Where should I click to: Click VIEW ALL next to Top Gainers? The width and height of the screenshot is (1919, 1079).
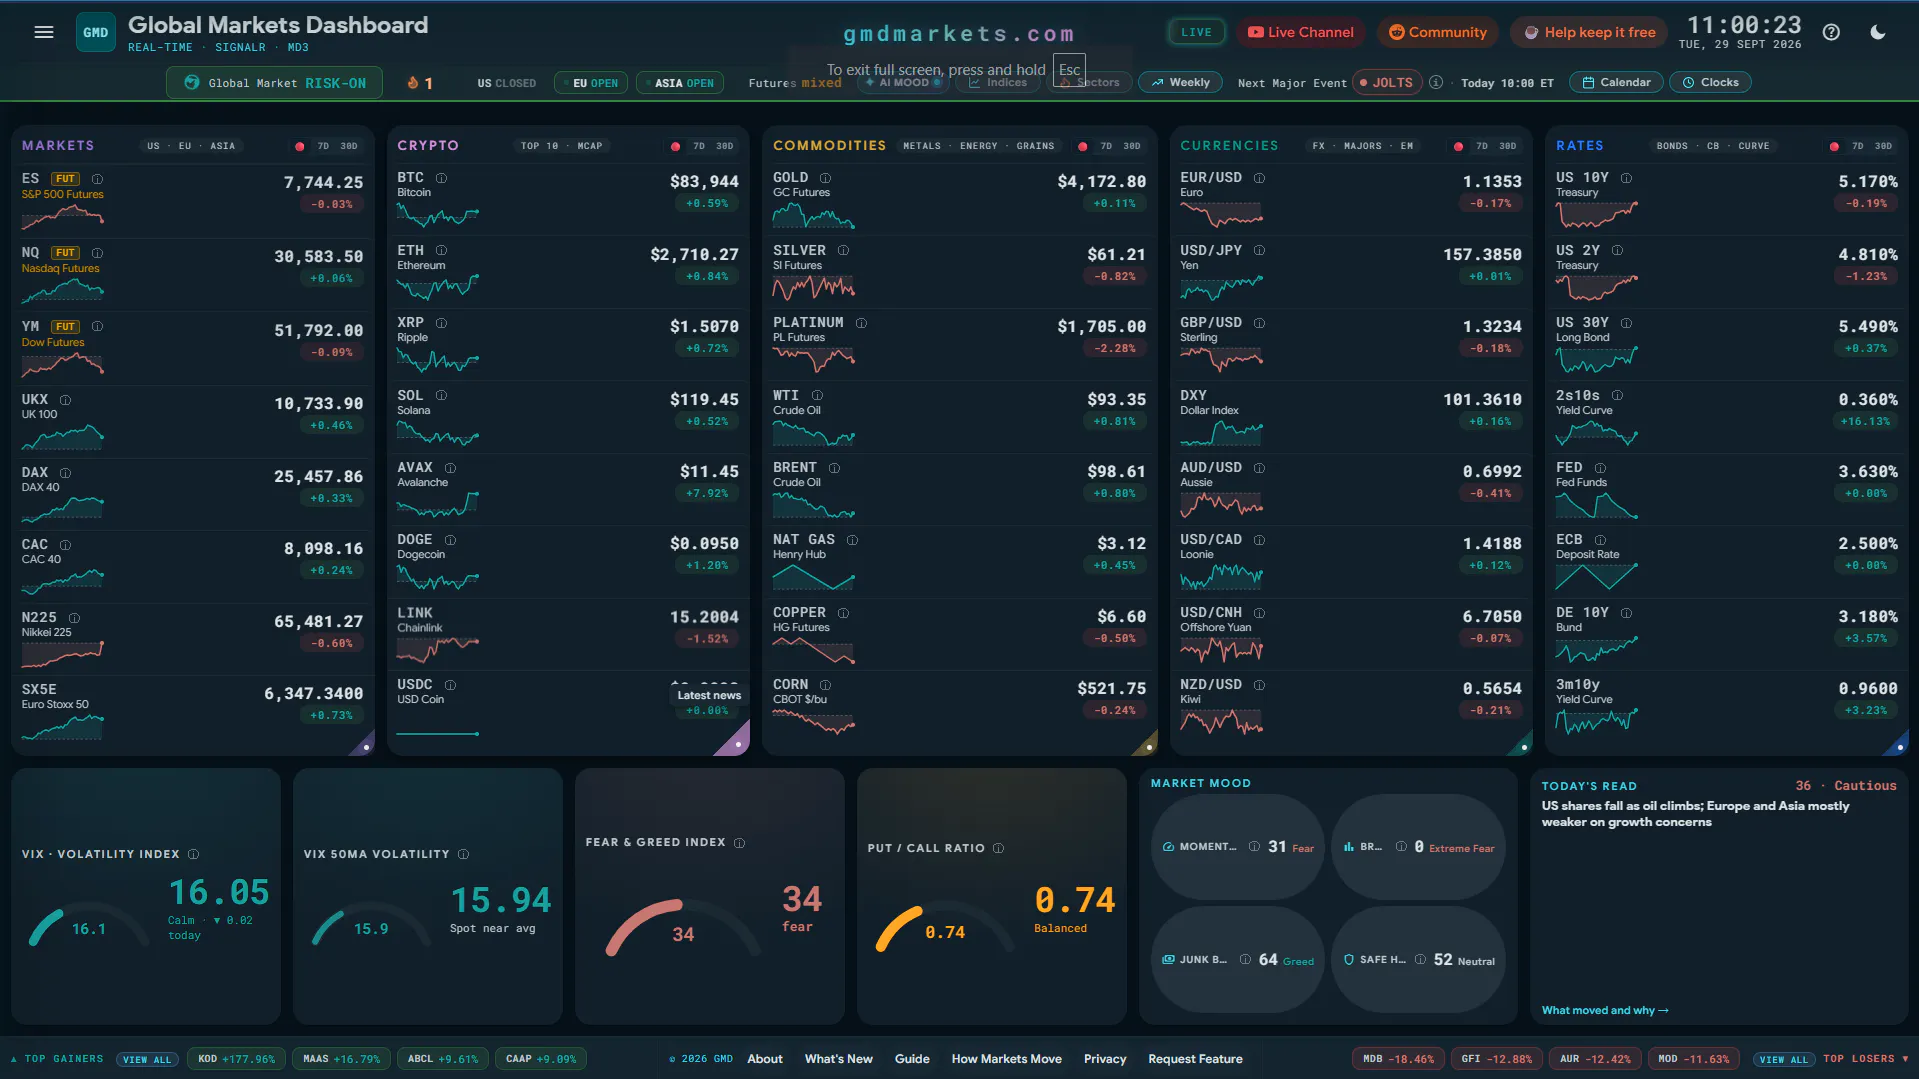(147, 1059)
